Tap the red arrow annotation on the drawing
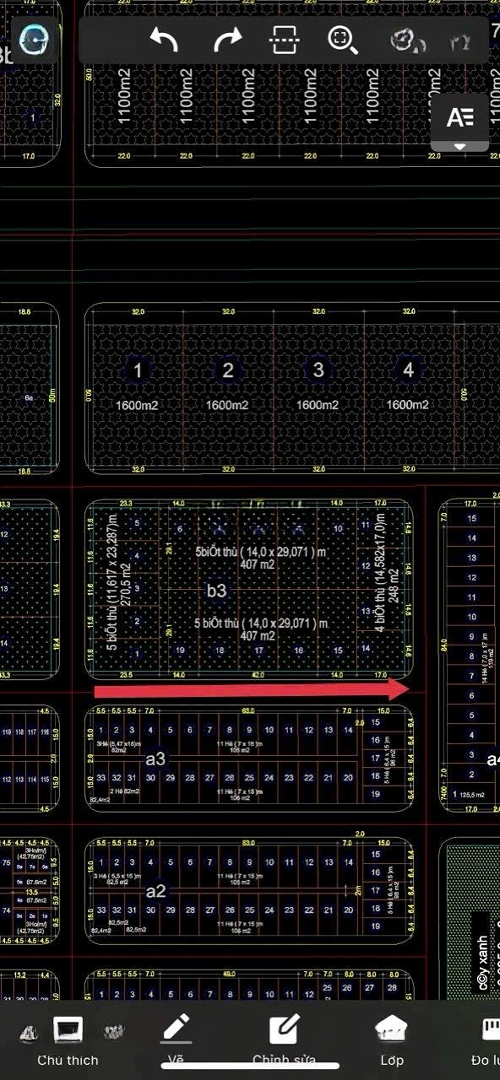Screen dimensions: 500x1080 [251, 689]
